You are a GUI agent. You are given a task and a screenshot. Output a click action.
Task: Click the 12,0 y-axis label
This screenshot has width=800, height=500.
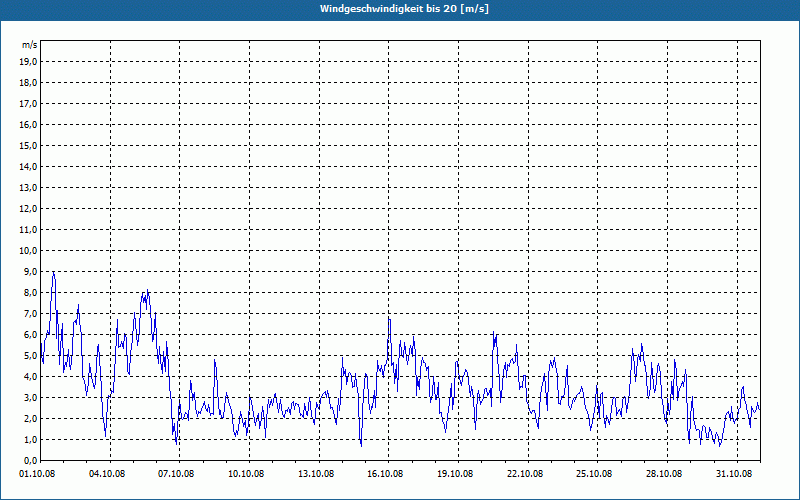[x=28, y=209]
